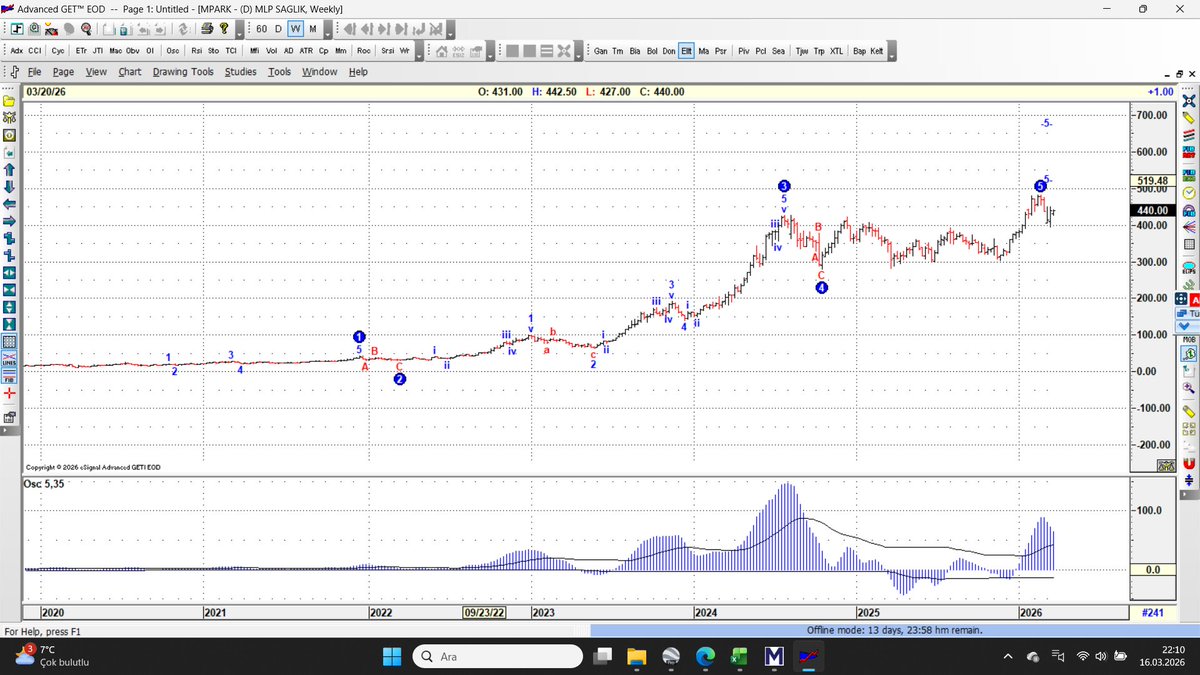1200x675 pixels.
Task: Open the Help menu
Action: [x=358, y=72]
